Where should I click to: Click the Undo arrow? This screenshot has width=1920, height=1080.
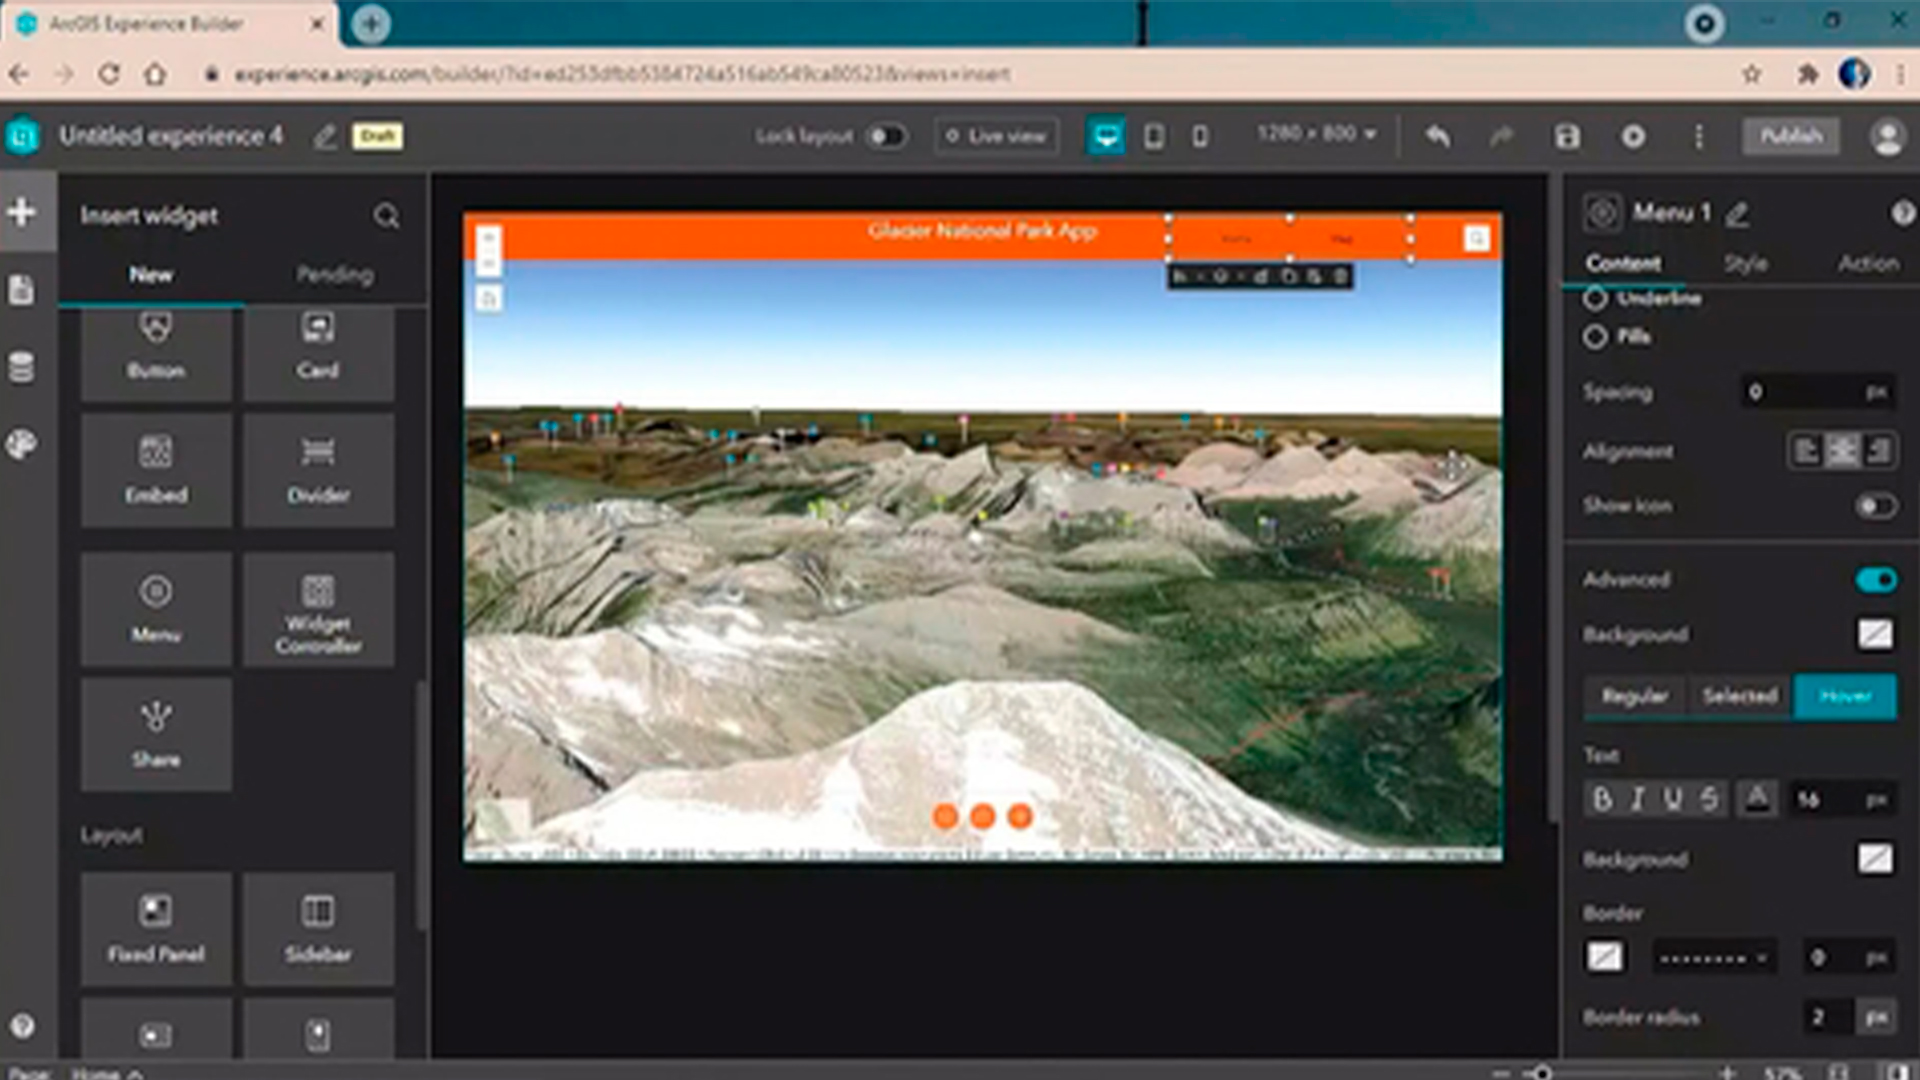[1437, 136]
